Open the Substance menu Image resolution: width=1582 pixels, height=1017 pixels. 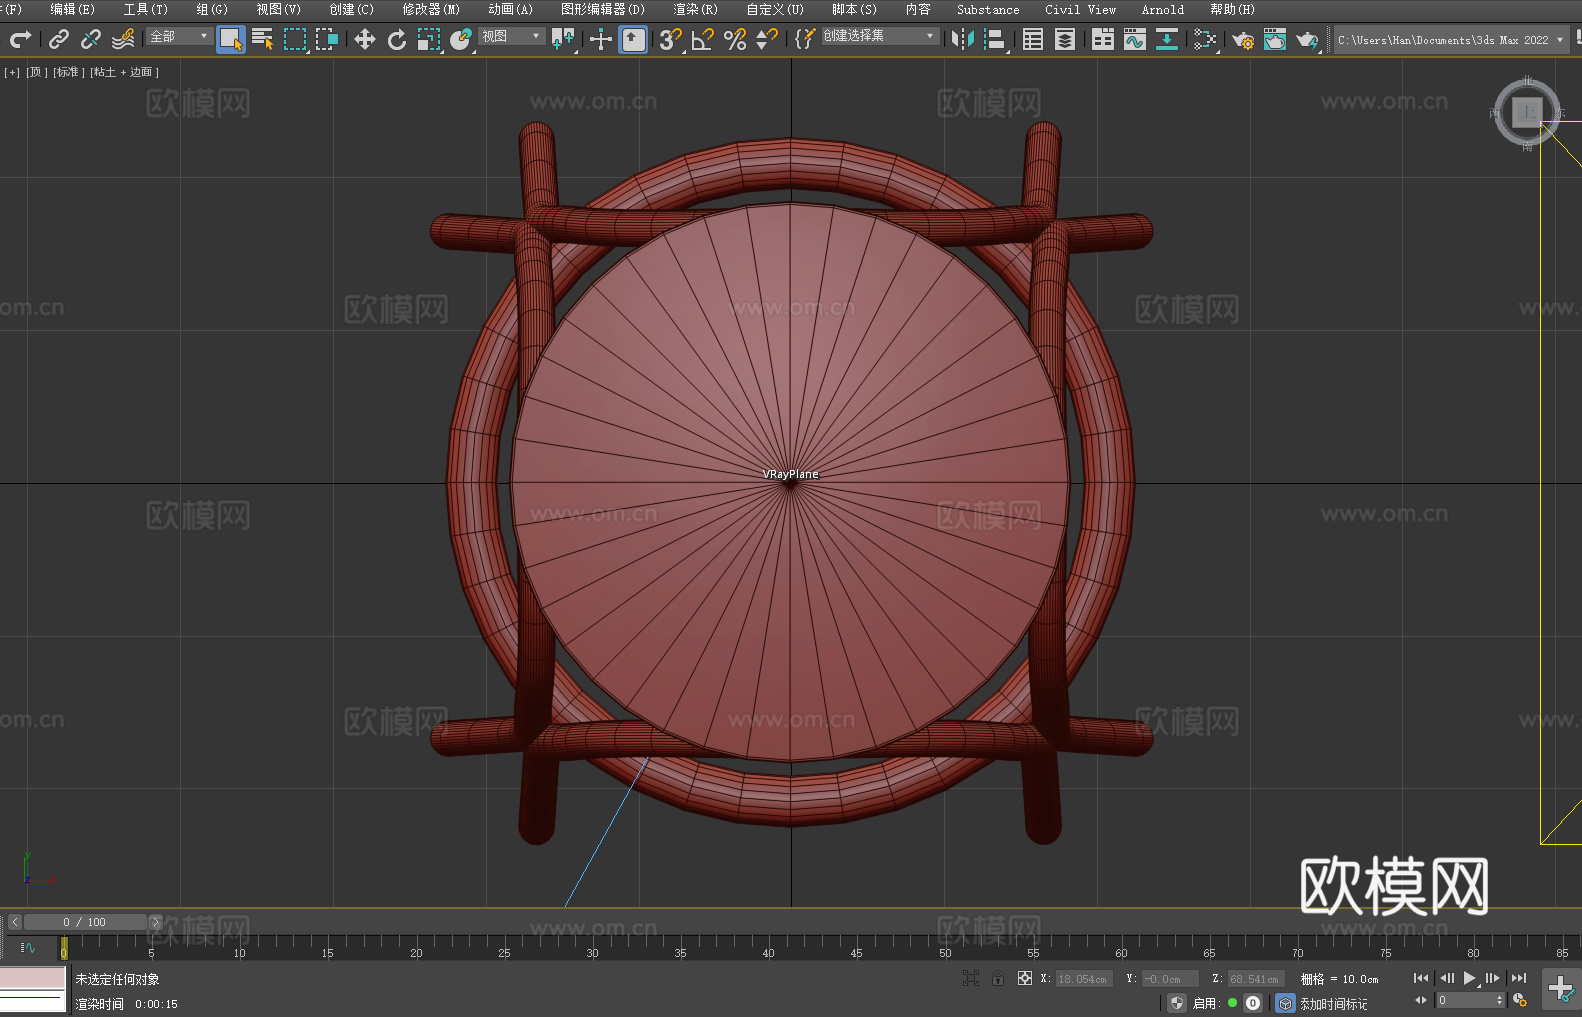tap(988, 9)
